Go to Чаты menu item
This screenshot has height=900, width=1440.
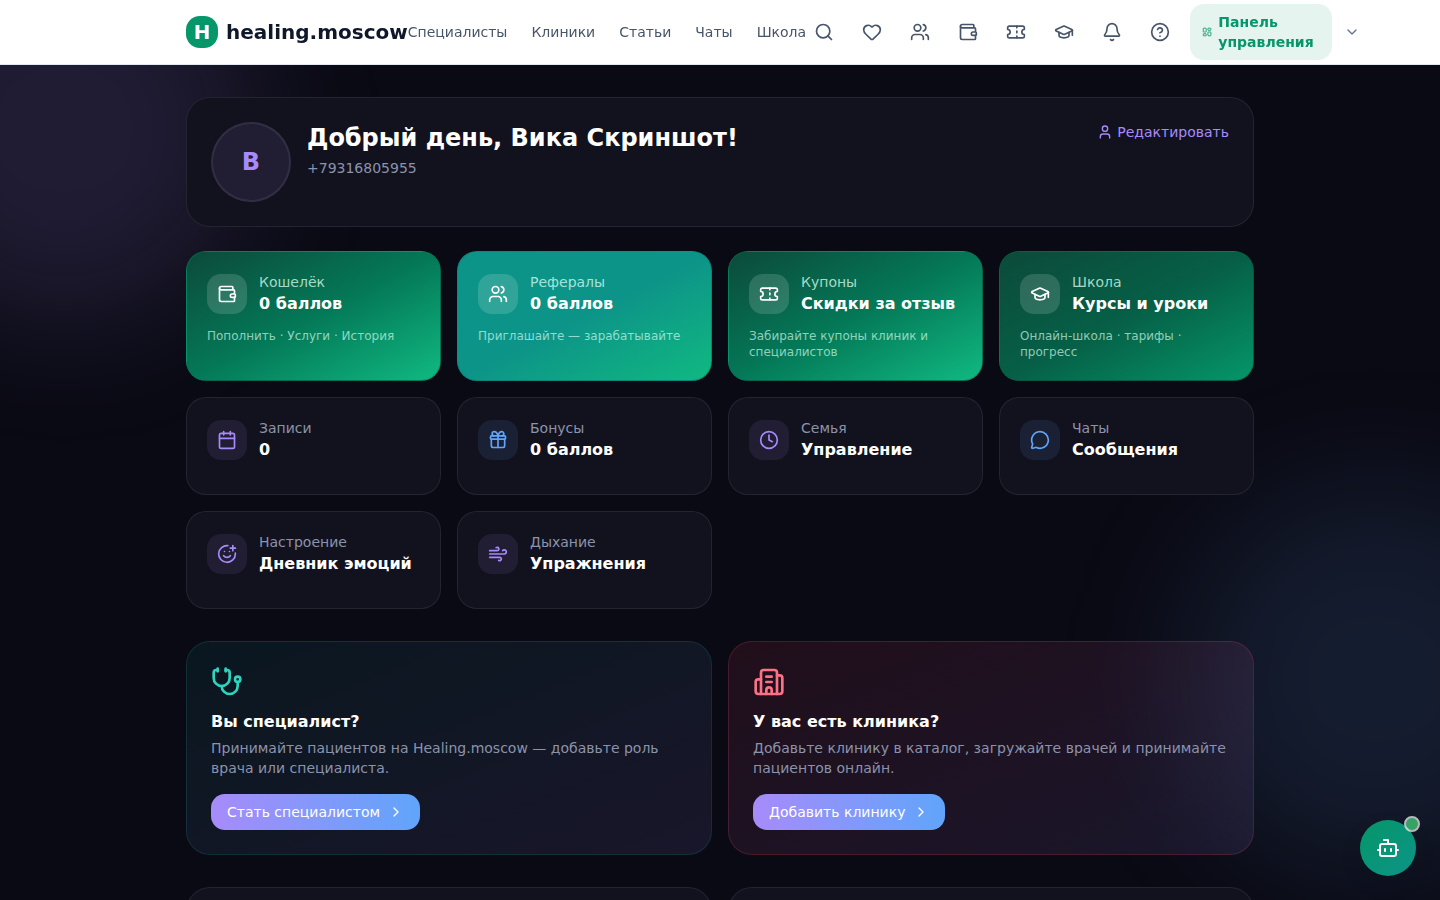[714, 32]
